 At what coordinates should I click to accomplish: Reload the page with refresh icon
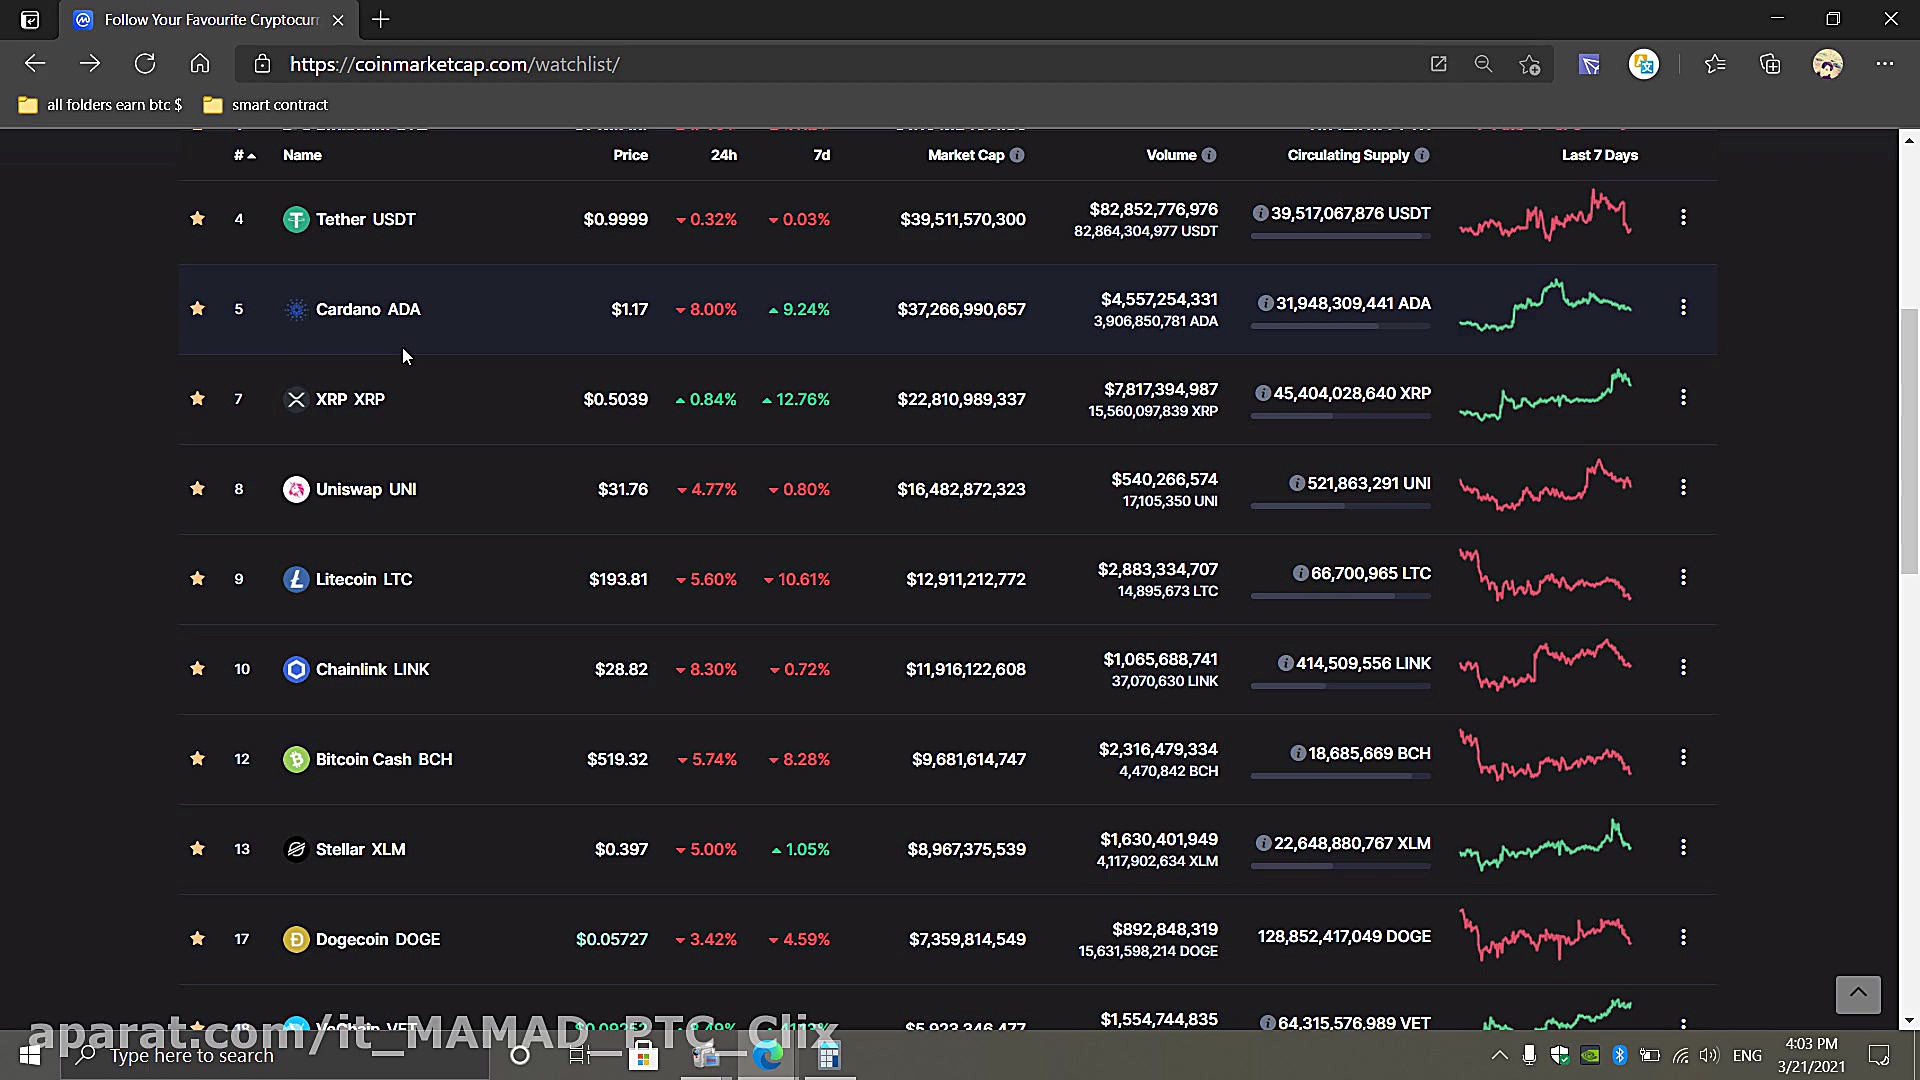(145, 64)
